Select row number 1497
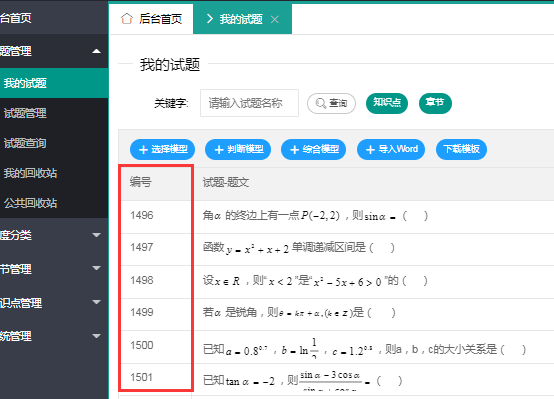This screenshot has height=399, width=554. (x=142, y=247)
